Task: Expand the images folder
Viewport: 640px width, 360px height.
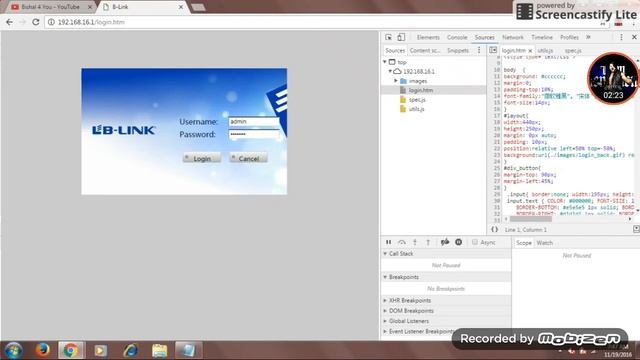Action: tap(396, 81)
